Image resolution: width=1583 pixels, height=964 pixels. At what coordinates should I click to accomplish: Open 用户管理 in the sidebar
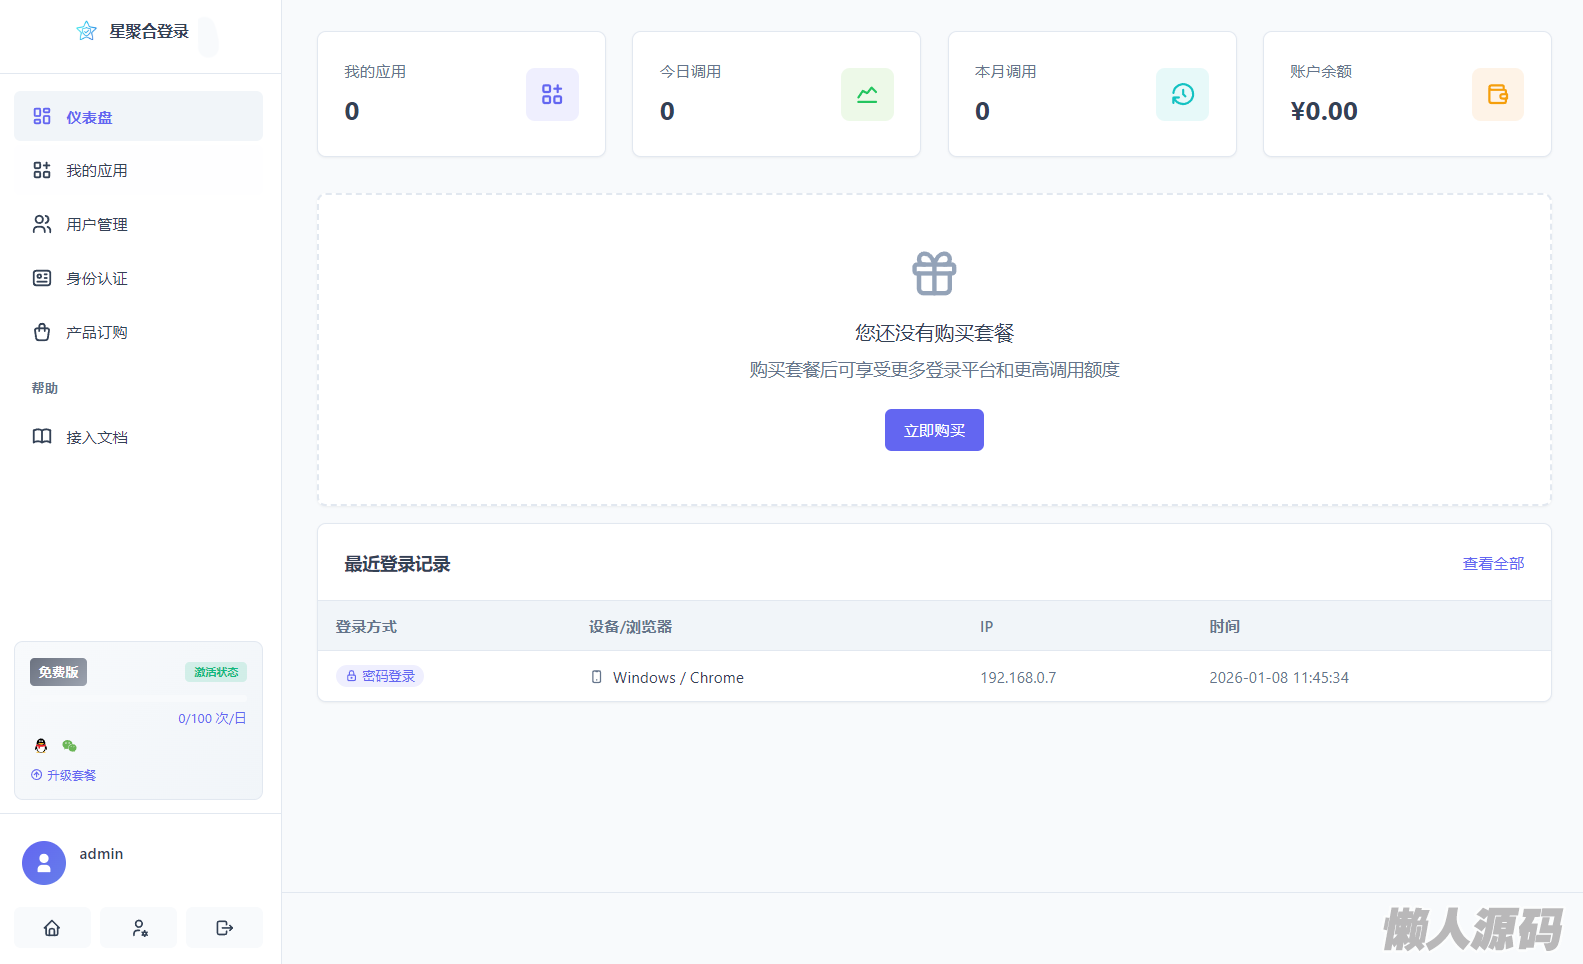point(138,225)
